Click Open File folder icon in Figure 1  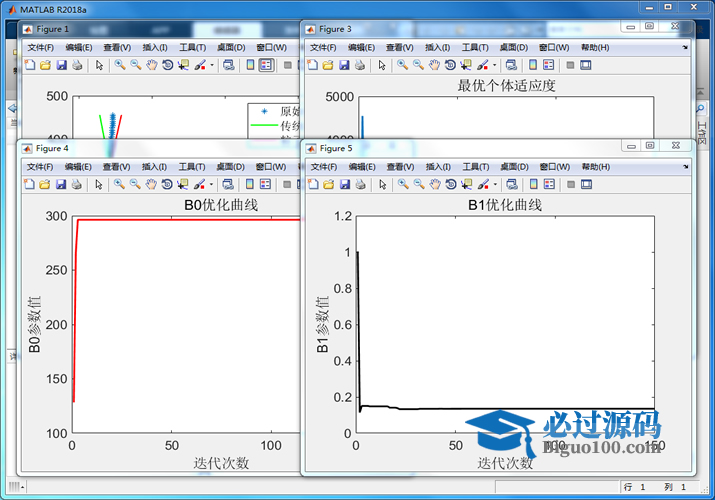tap(46, 65)
